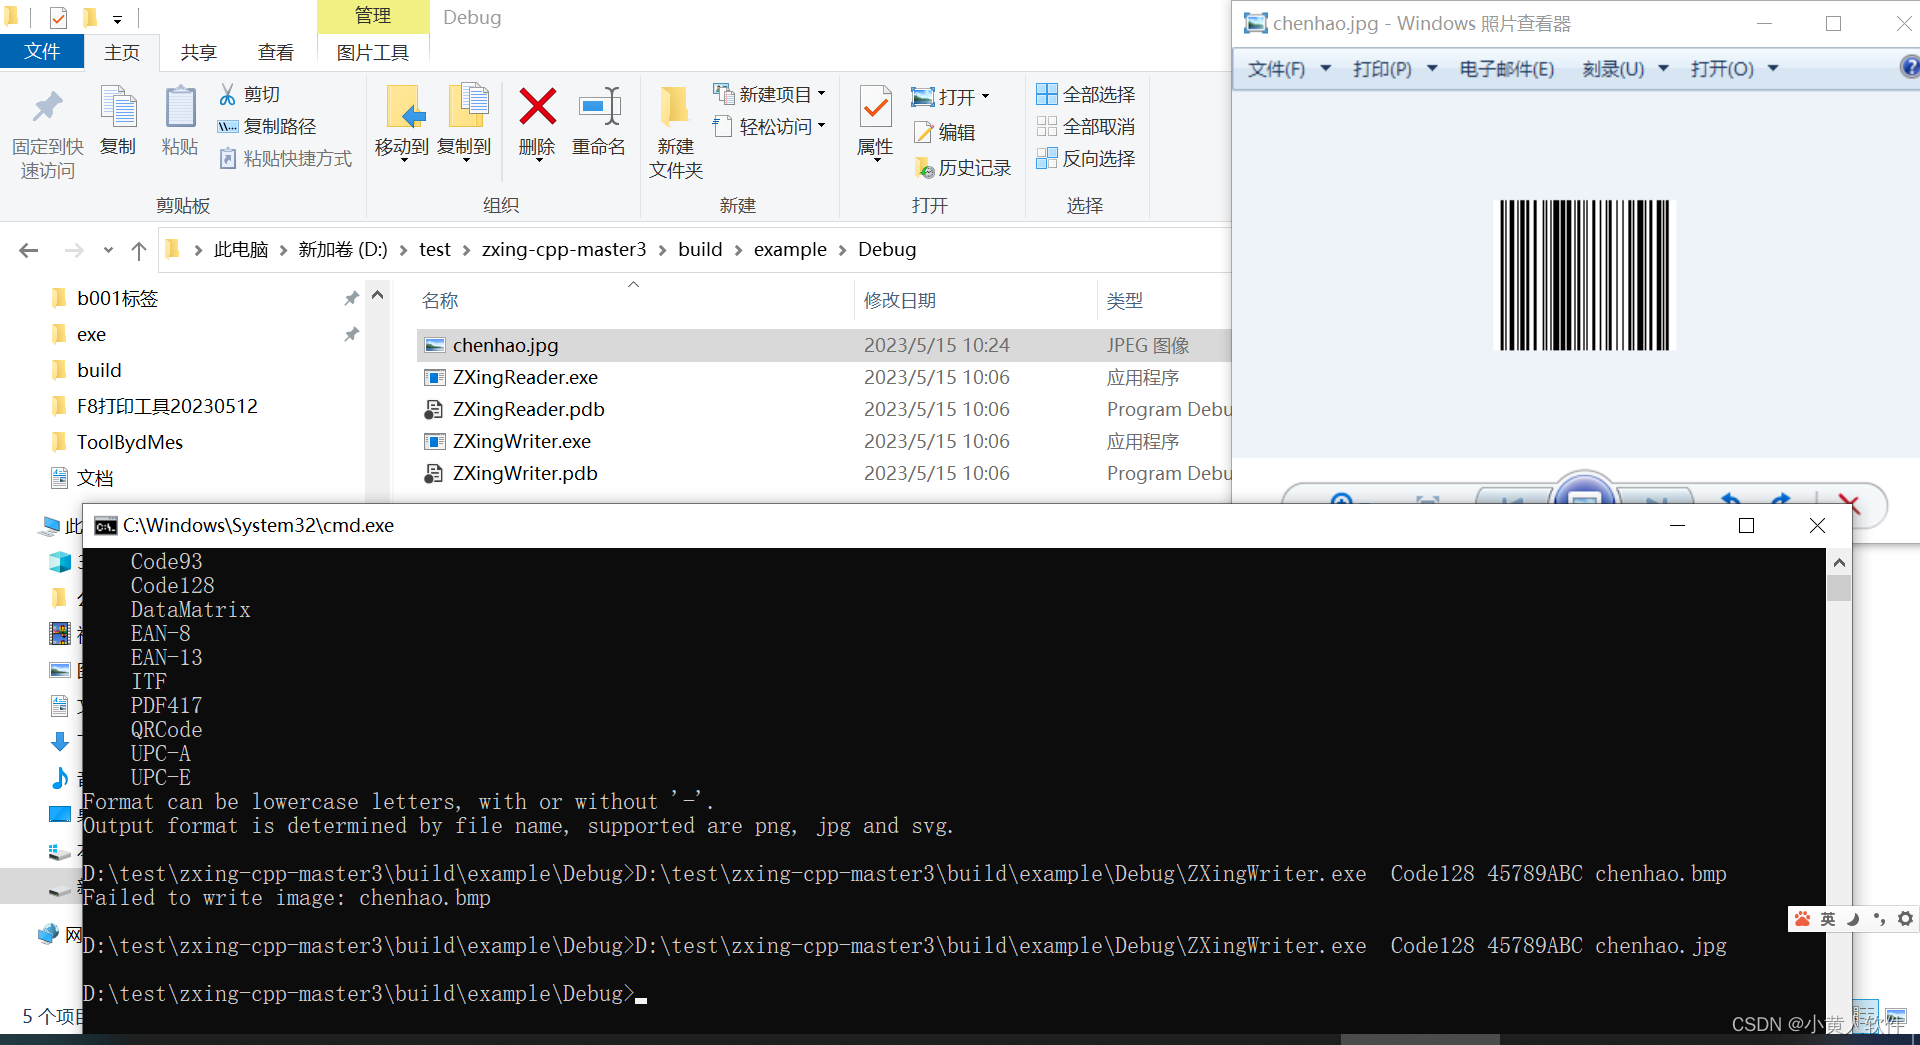Click the New folder (新建文件夹) icon
This screenshot has height=1045, width=1920.
point(675,107)
